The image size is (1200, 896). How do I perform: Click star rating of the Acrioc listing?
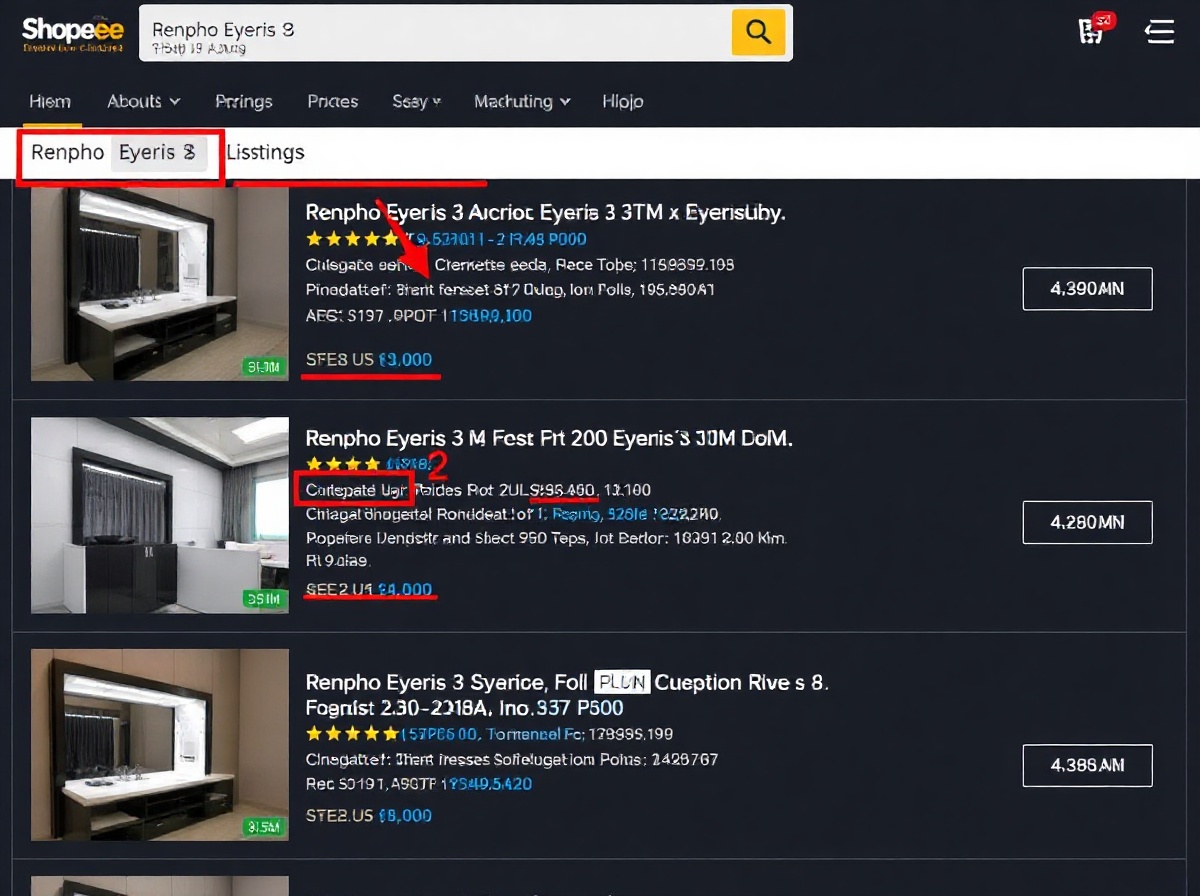352,240
